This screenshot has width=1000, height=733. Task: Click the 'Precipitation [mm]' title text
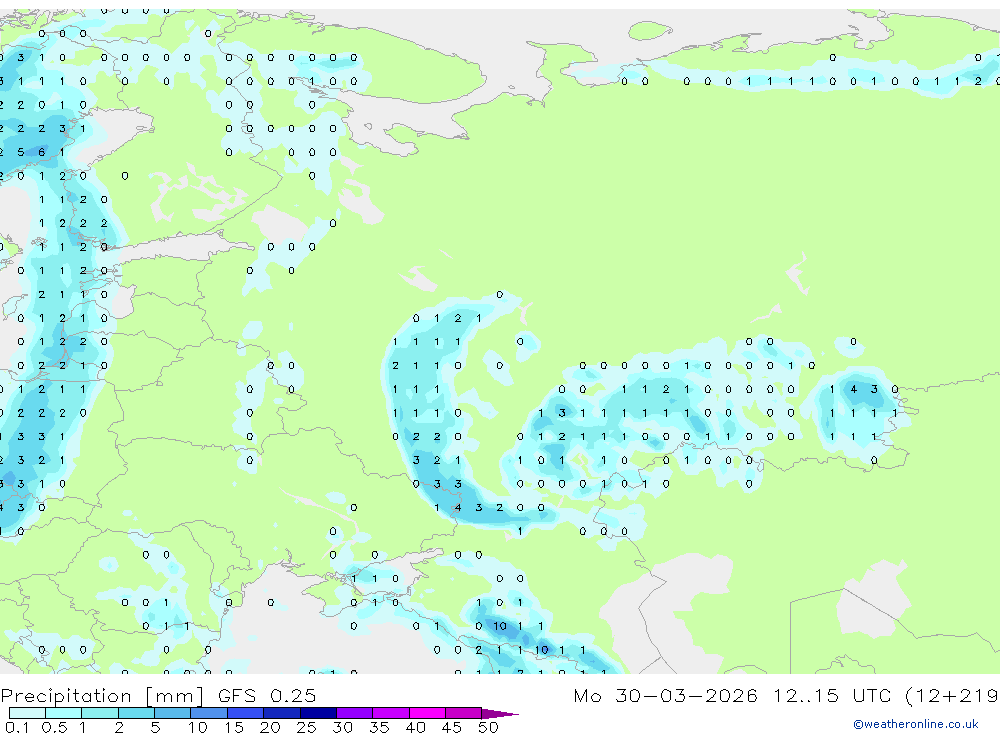102,696
